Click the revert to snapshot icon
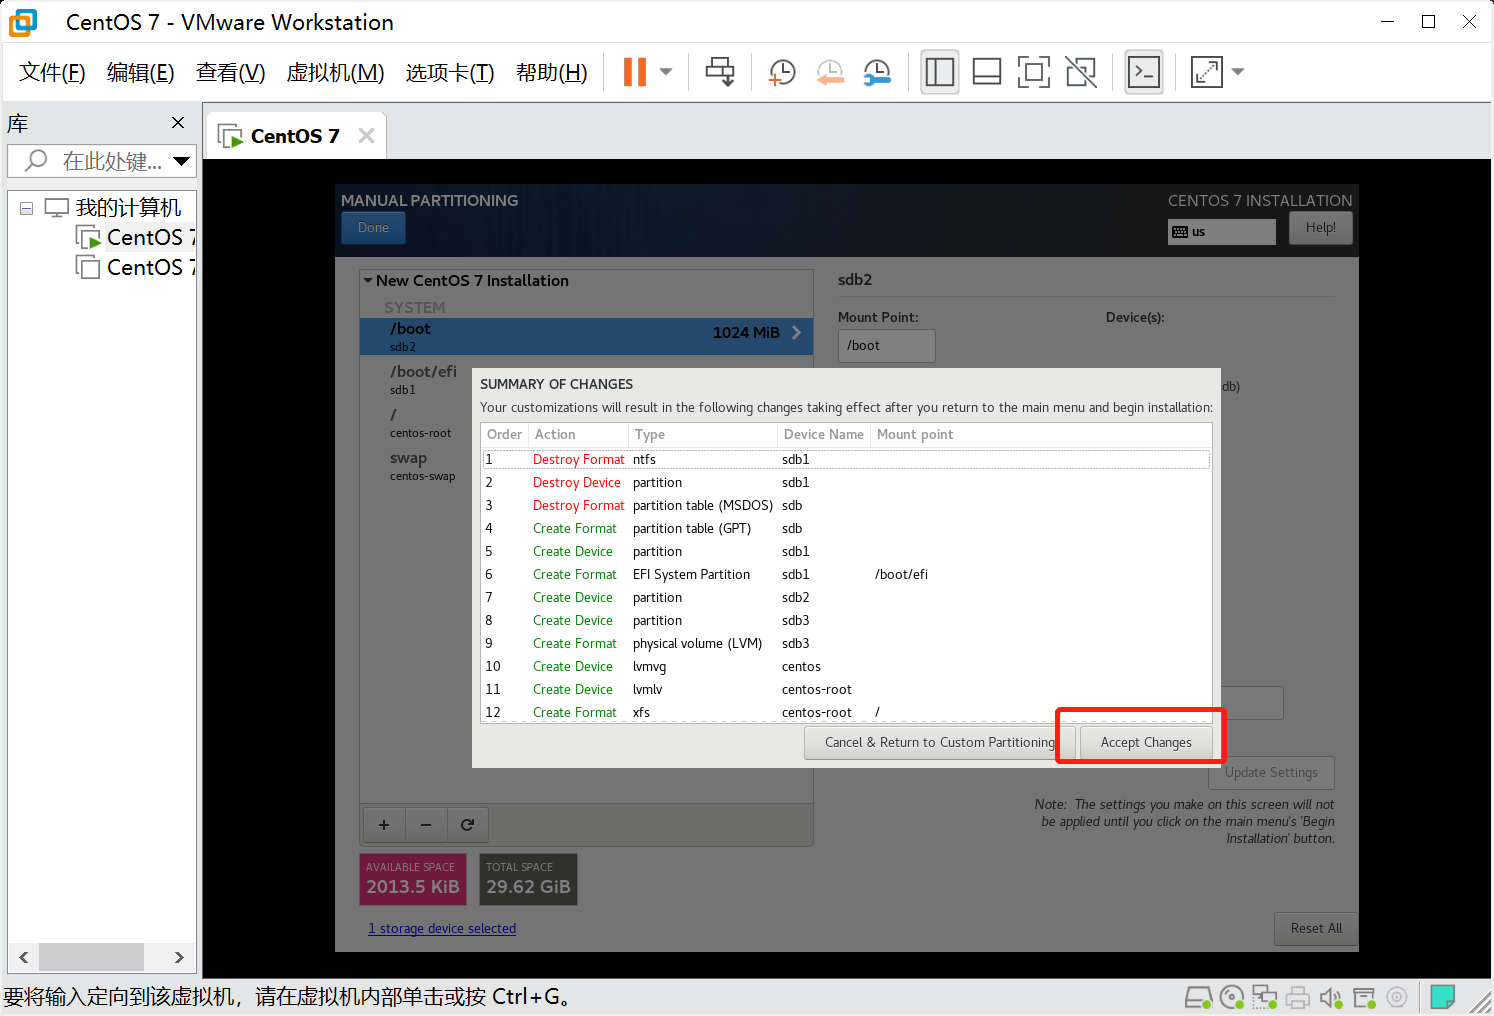 pos(830,72)
